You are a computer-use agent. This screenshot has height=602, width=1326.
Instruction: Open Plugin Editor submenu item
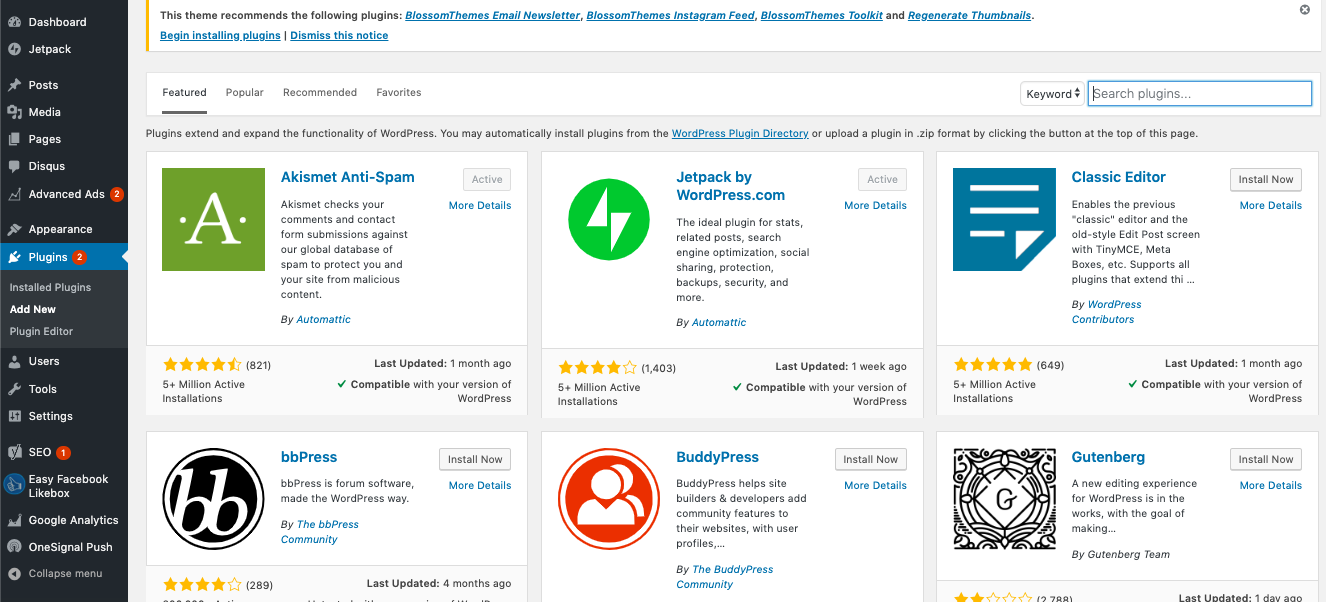[x=41, y=331]
